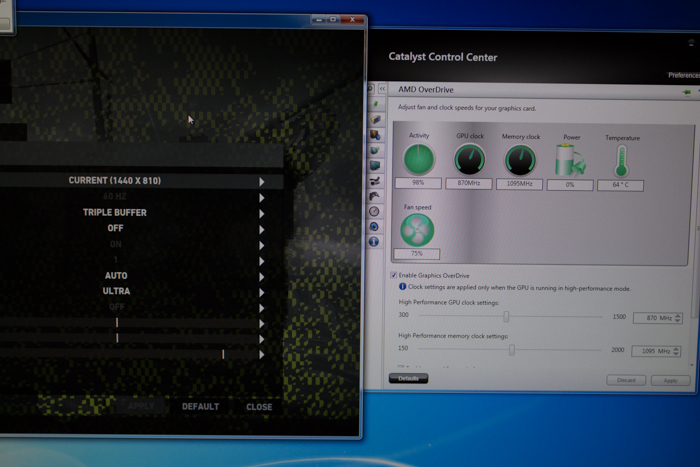Open the monitor-shaped display panel sidebar icon
Image resolution: width=700 pixels, height=467 pixels.
click(375, 166)
